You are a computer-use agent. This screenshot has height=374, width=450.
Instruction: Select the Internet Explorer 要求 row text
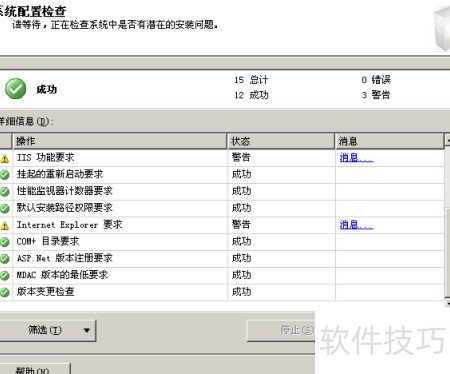click(70, 225)
